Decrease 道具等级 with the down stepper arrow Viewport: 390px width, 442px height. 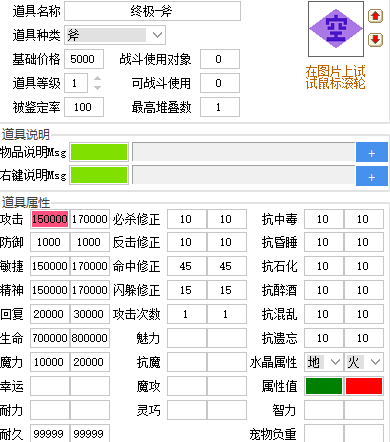tap(97, 87)
